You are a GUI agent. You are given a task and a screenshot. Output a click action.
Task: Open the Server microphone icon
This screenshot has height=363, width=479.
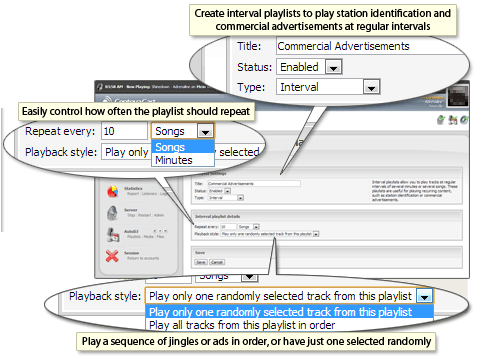[x=113, y=213]
